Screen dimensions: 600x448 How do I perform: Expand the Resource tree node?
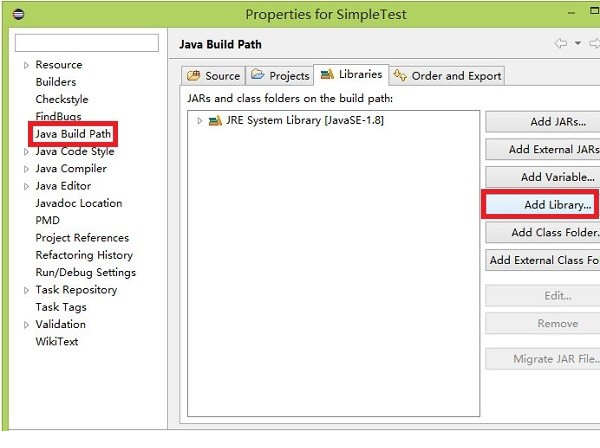(26, 65)
